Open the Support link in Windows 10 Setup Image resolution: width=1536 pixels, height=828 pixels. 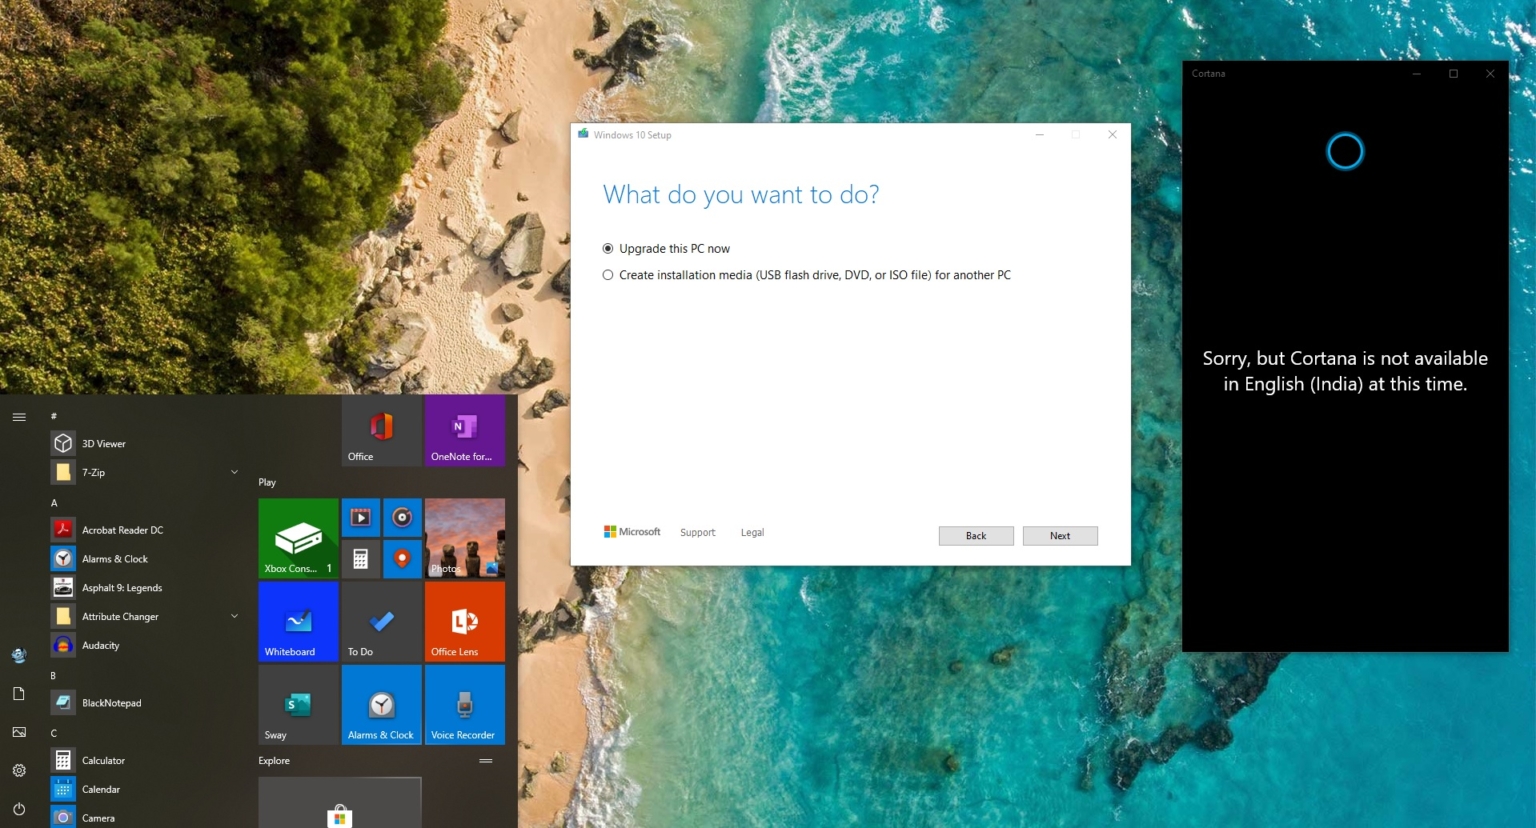pos(697,531)
